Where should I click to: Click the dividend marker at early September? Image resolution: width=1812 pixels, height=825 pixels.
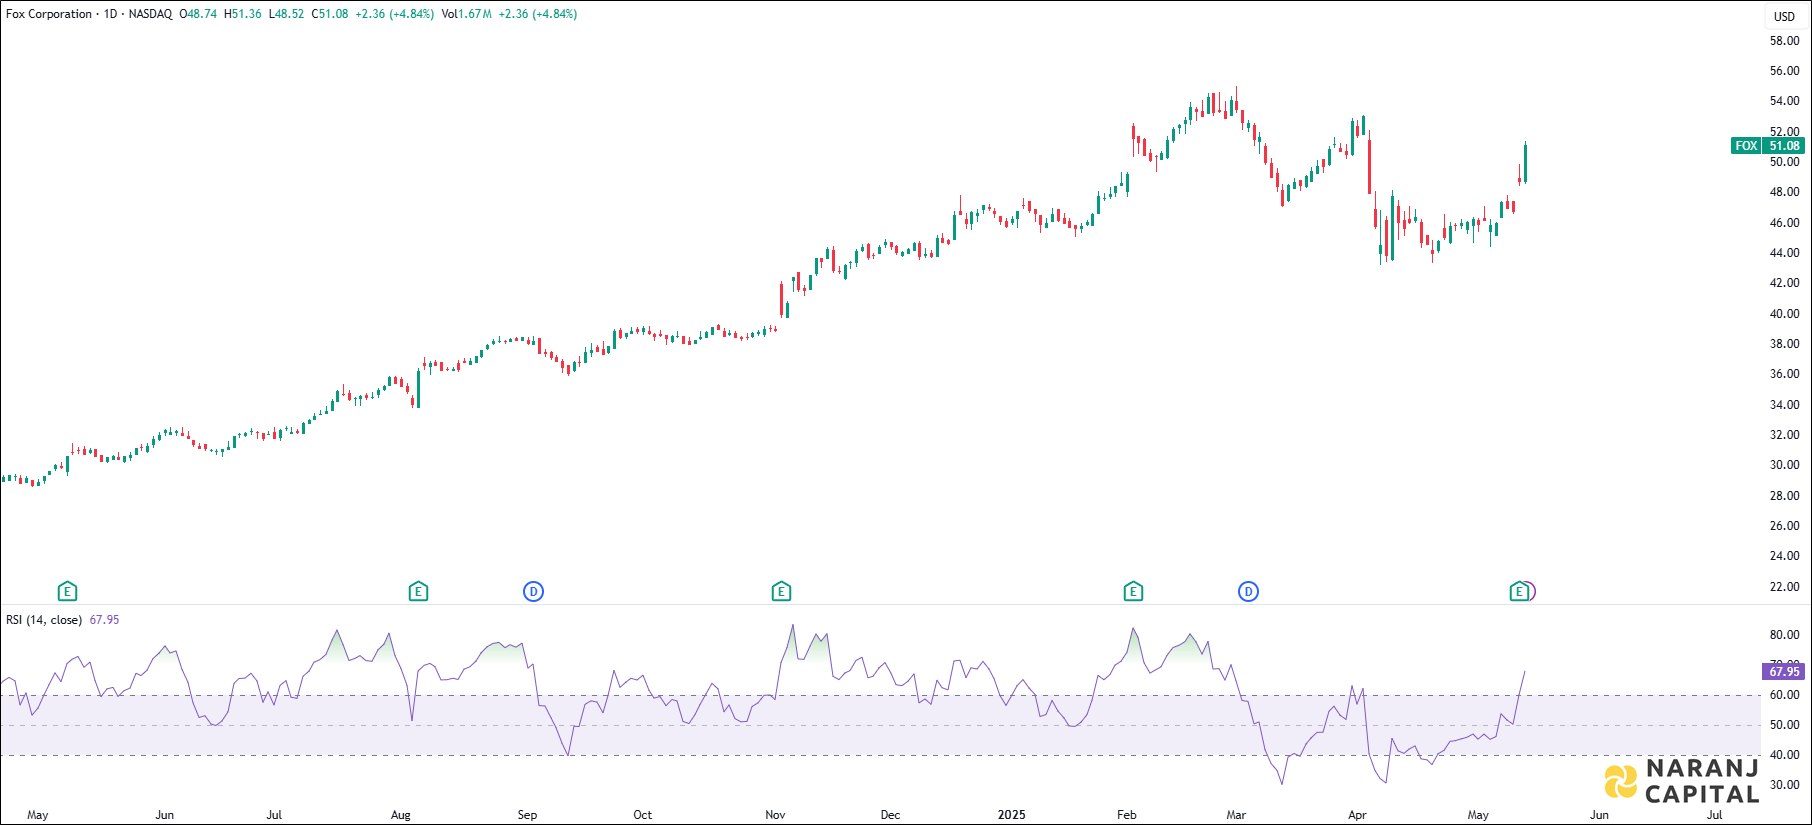coord(533,592)
